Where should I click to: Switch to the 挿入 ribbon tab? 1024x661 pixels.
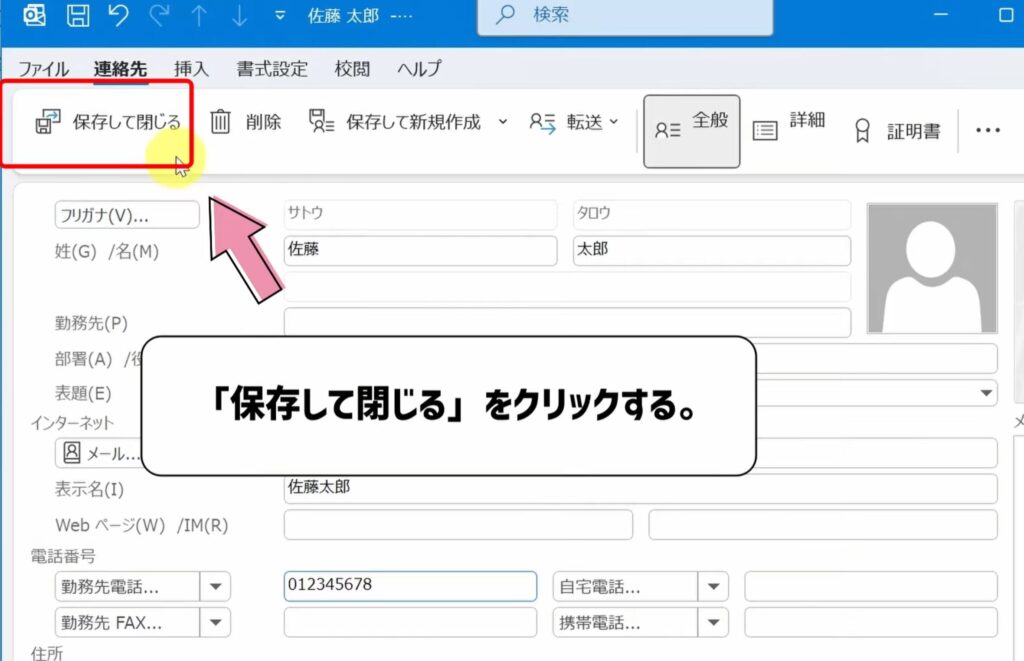[x=191, y=69]
